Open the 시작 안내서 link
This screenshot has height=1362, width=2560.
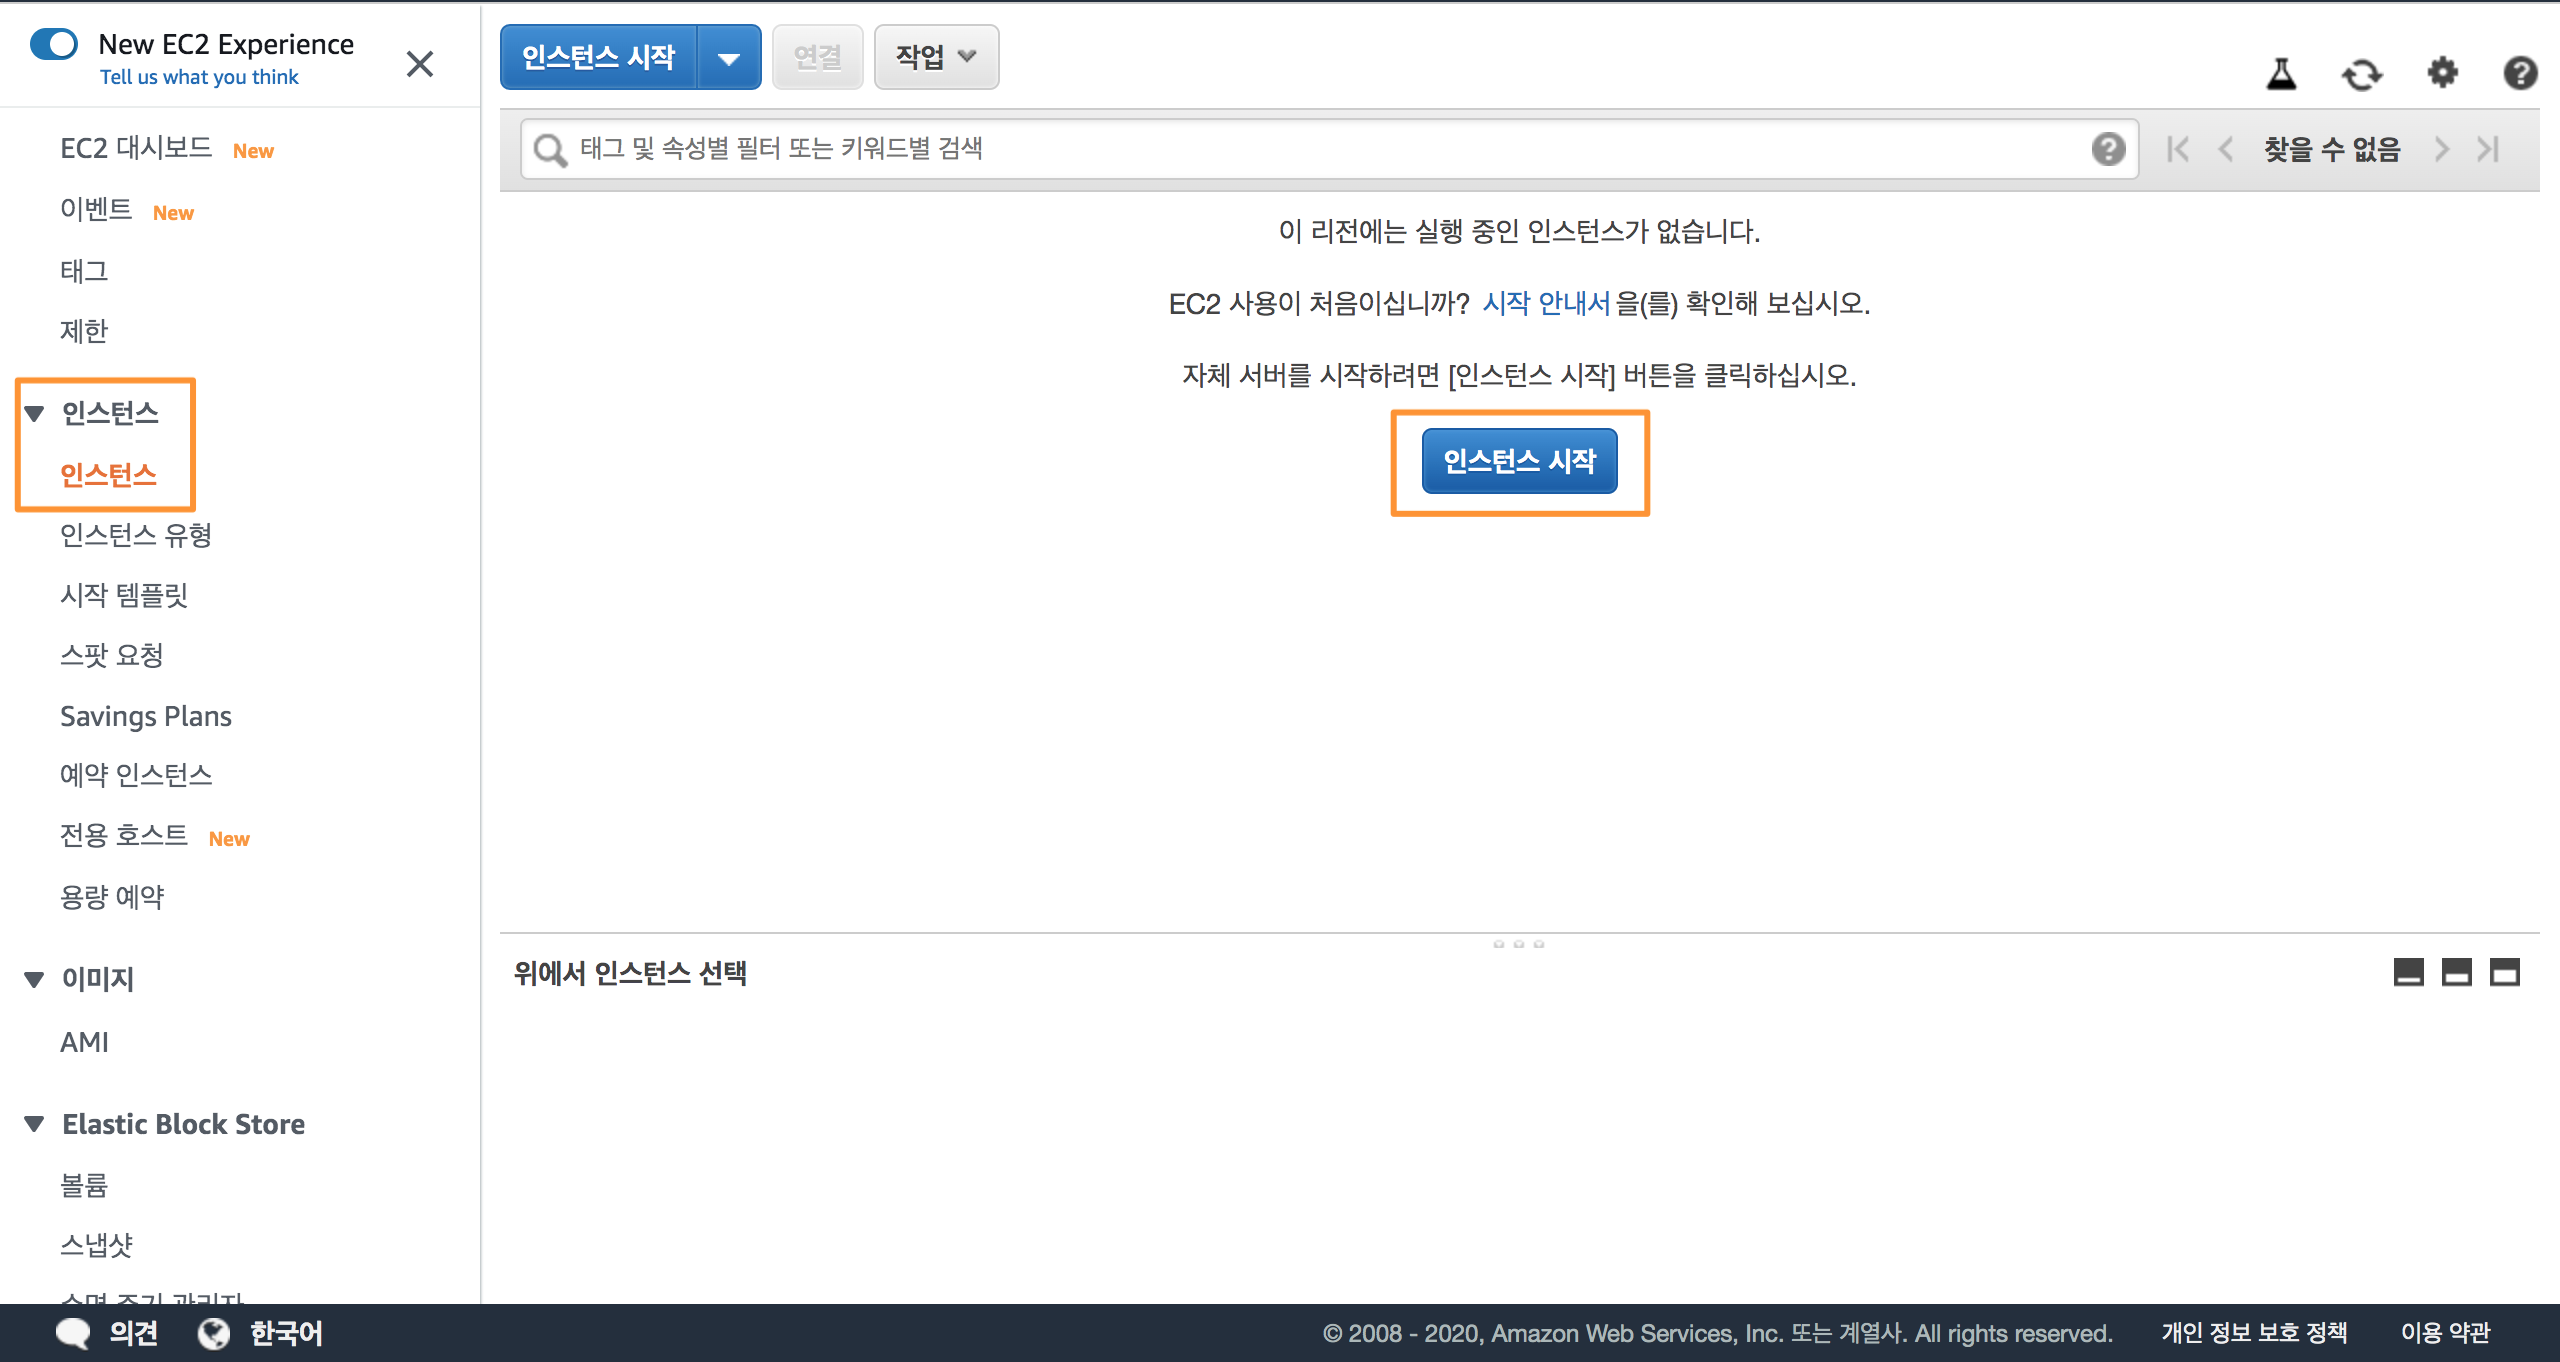pyautogui.click(x=1545, y=303)
